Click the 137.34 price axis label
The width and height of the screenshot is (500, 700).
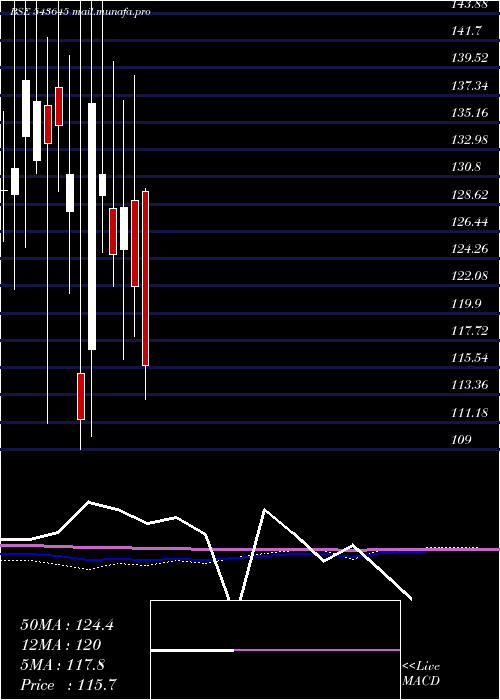click(470, 85)
